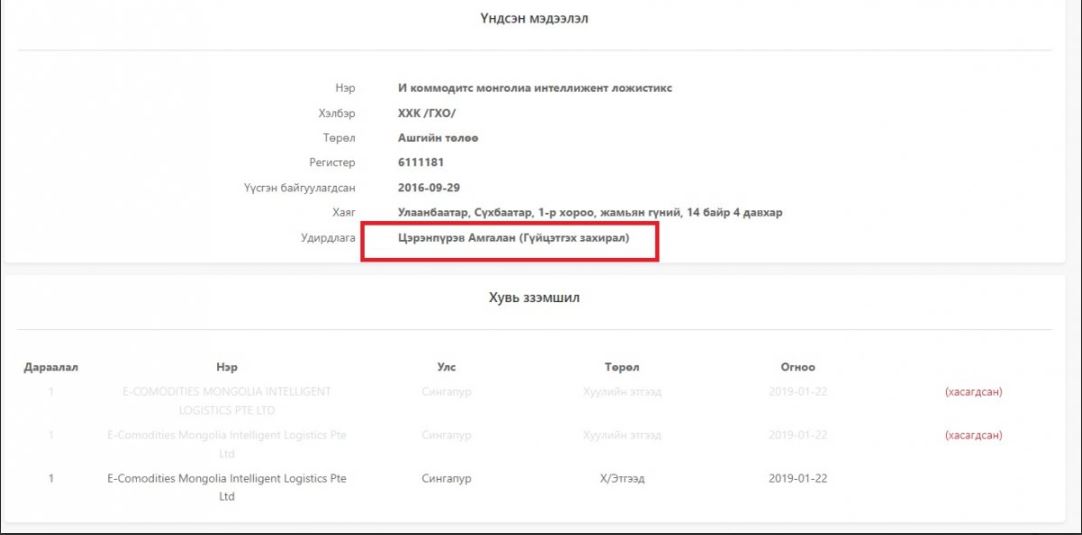Select company name "И коммодитс монголиа интеллижент ложистикс"
Image resolution: width=1082 pixels, height=535 pixels.
pos(534,88)
